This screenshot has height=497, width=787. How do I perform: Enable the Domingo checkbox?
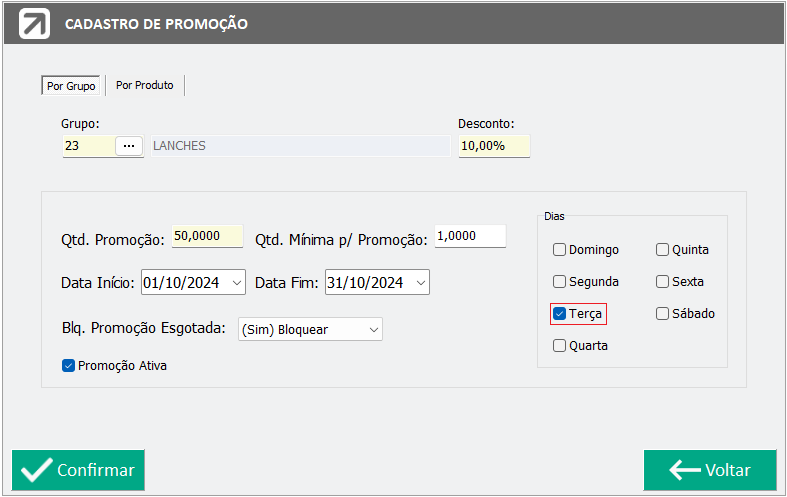(559, 250)
